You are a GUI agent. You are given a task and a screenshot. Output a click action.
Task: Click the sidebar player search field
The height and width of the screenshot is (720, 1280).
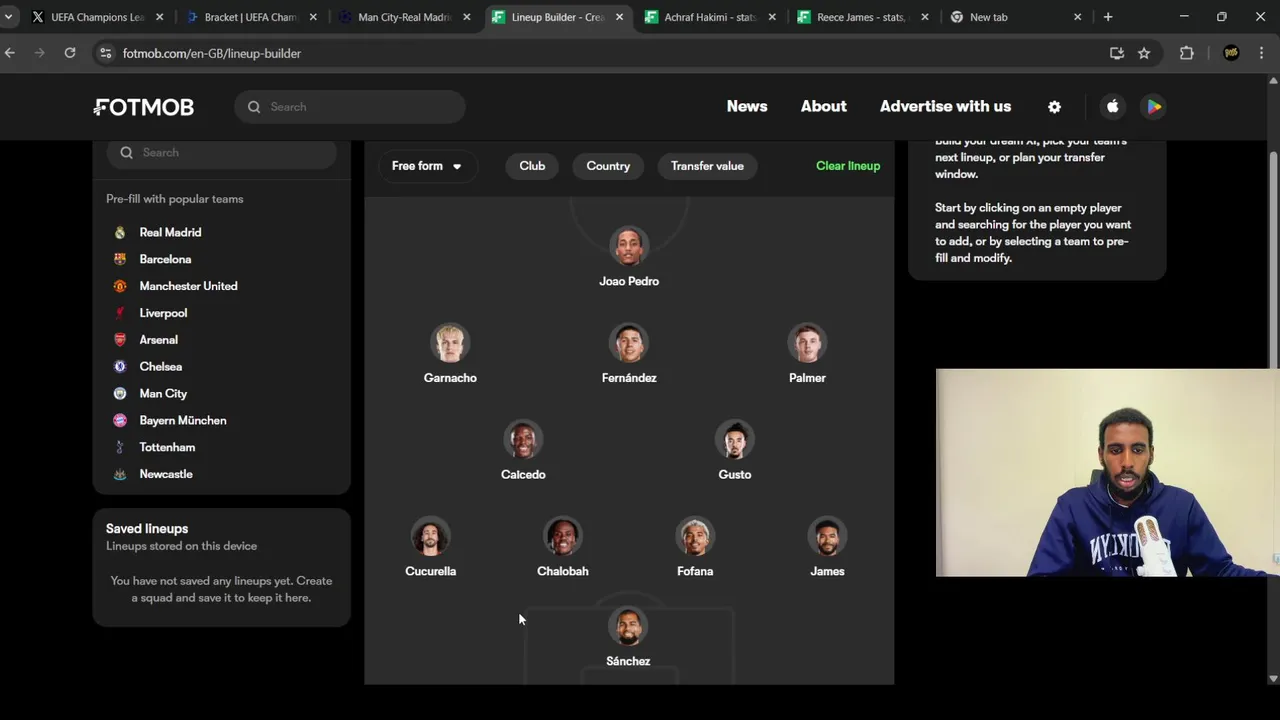pyautogui.click(x=222, y=153)
